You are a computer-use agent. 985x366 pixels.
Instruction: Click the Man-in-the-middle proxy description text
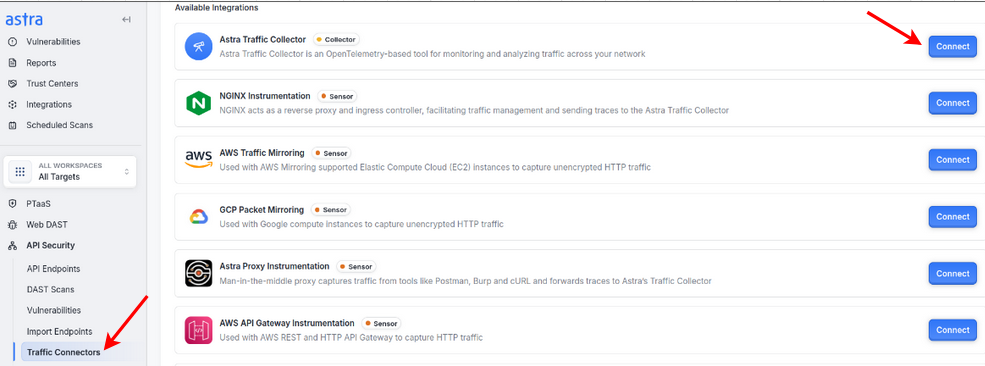click(465, 281)
